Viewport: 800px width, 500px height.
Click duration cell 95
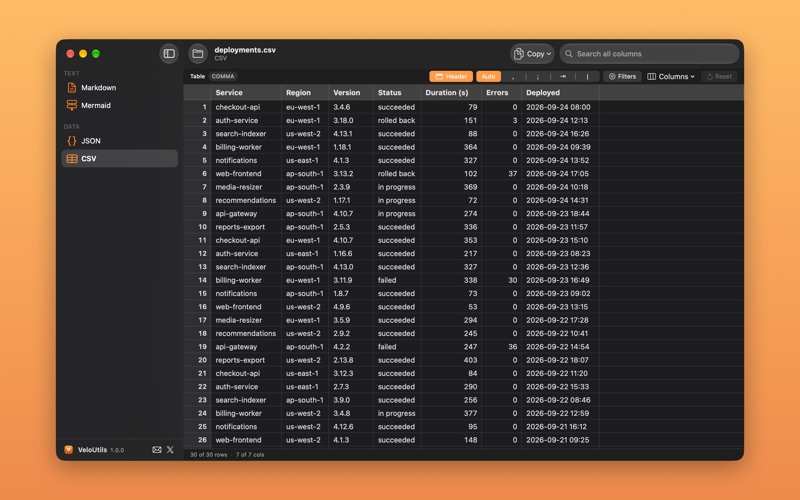[x=451, y=427]
